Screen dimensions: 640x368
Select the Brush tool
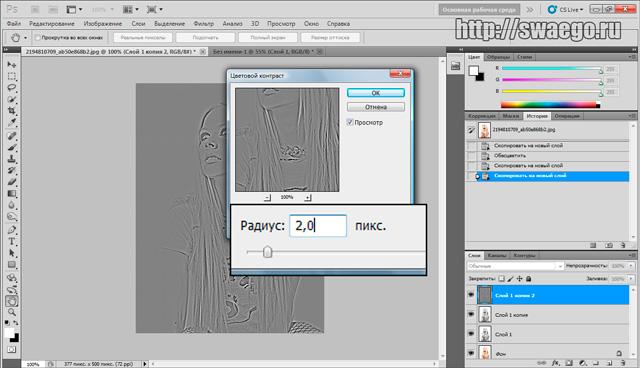12,147
